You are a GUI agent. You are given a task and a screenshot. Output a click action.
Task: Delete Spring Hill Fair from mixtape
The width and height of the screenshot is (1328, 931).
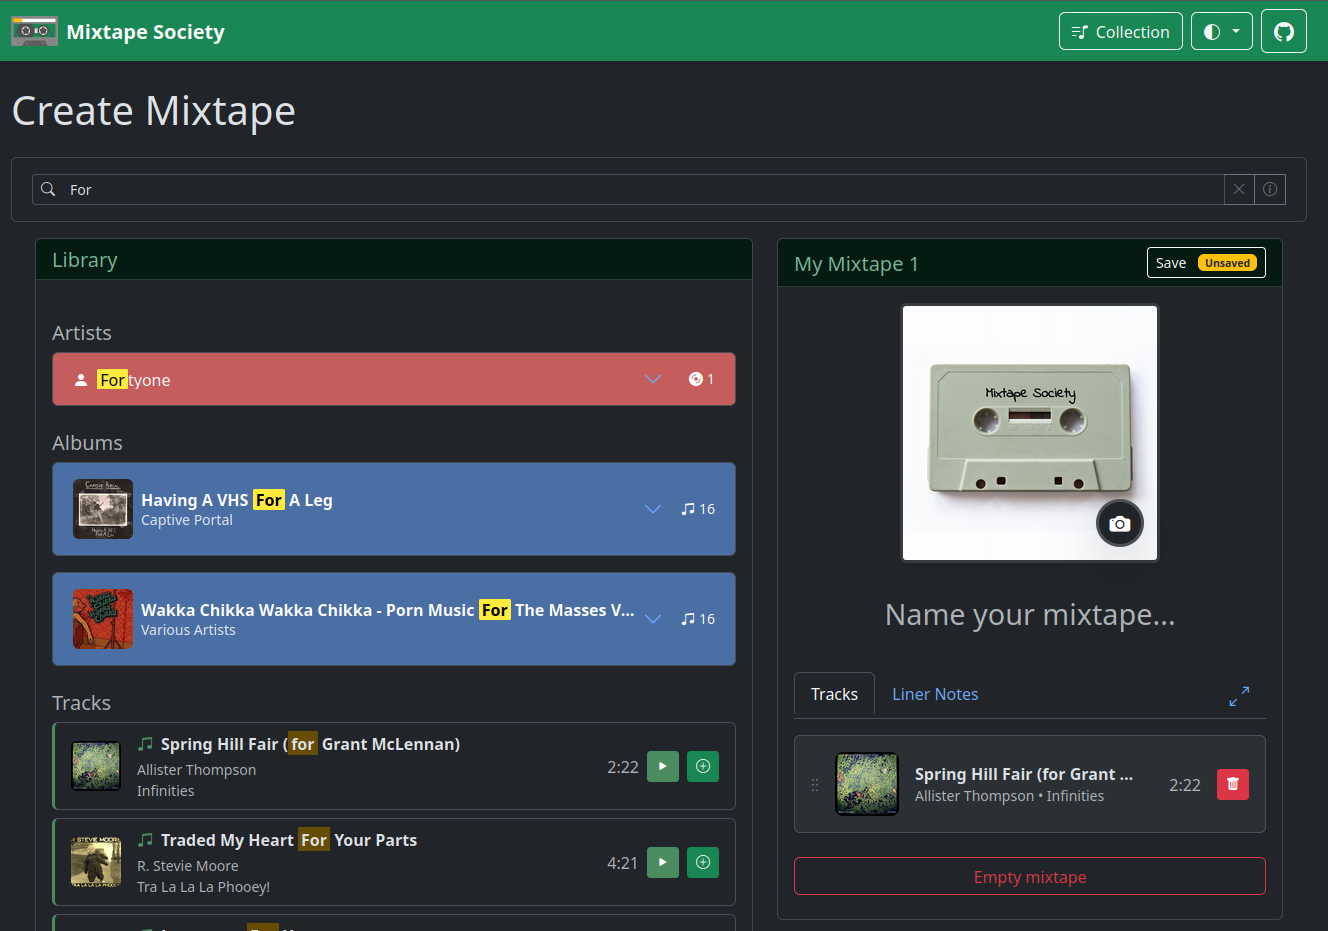point(1232,784)
